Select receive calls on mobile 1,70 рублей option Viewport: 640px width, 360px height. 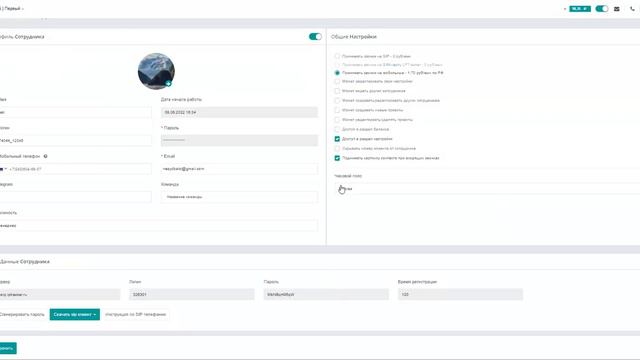coord(337,73)
